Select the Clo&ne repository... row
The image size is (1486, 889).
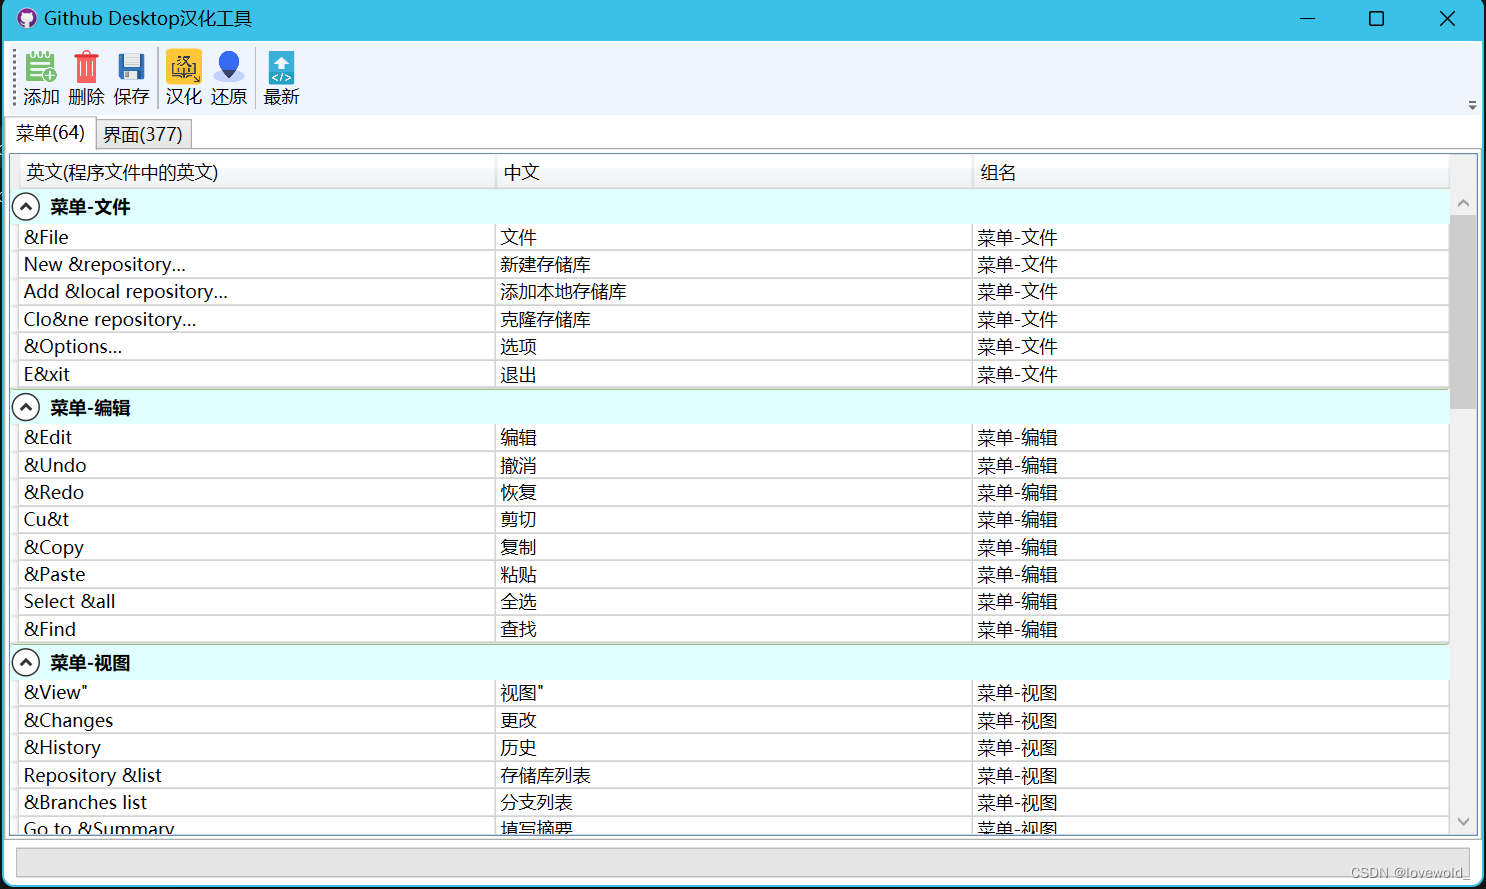click(x=734, y=319)
